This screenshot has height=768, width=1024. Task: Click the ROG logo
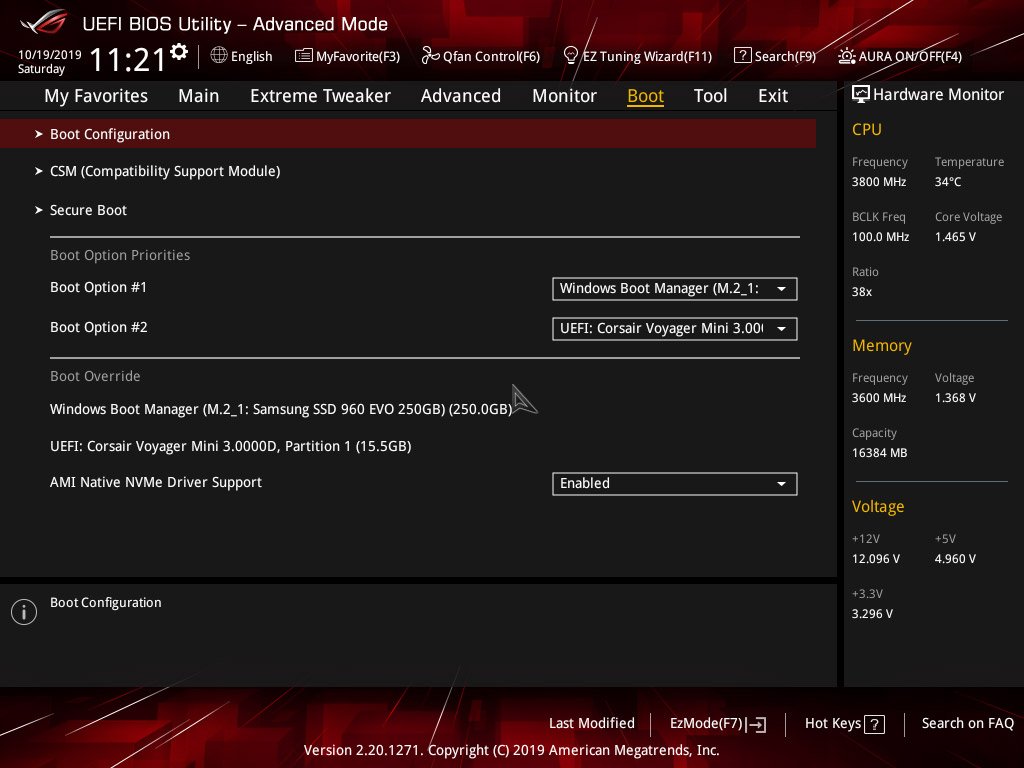44,22
